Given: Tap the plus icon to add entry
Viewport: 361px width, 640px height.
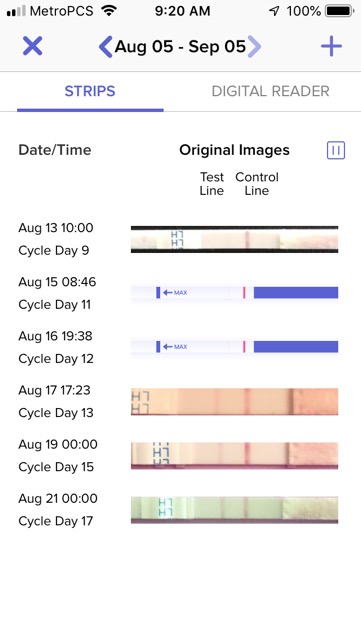Looking at the screenshot, I should [331, 46].
